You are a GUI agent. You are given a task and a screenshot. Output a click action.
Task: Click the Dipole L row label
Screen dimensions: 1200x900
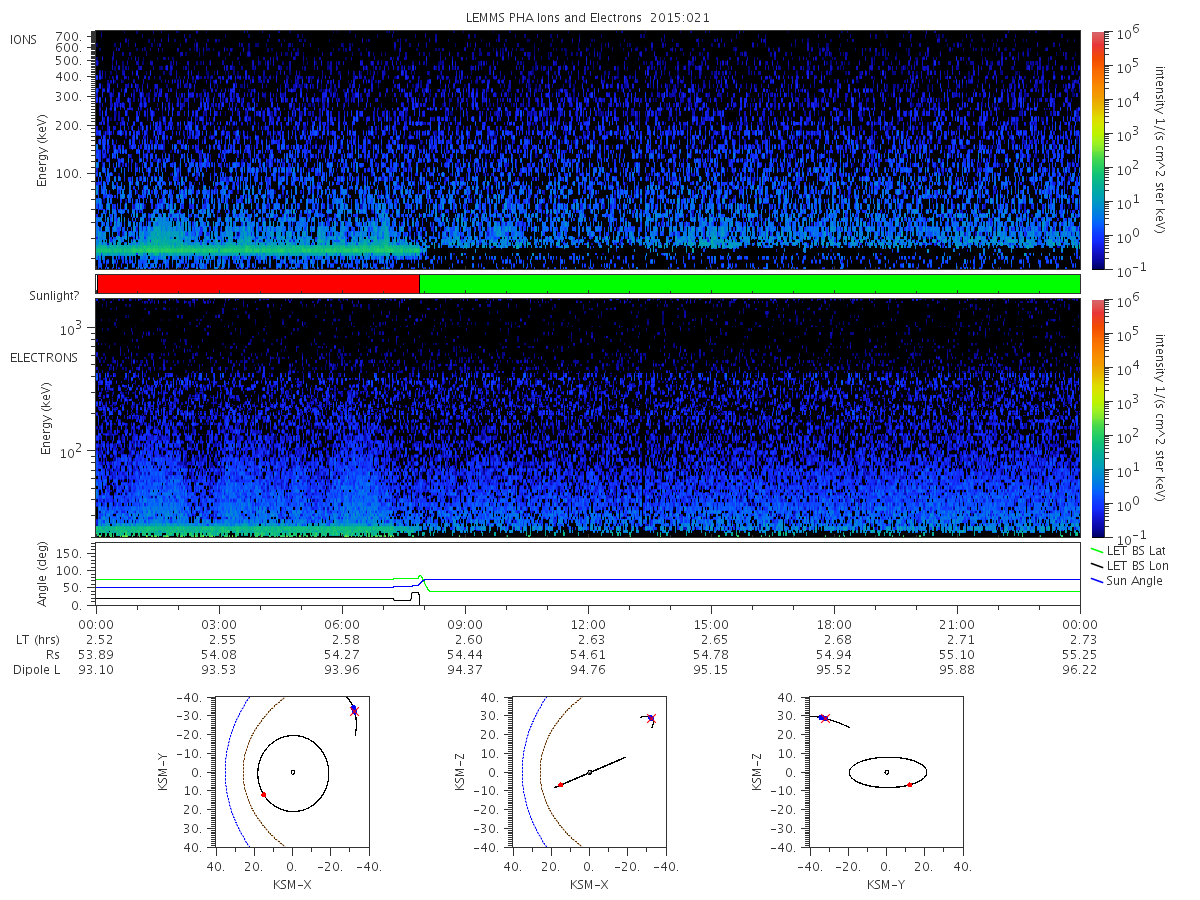36,670
